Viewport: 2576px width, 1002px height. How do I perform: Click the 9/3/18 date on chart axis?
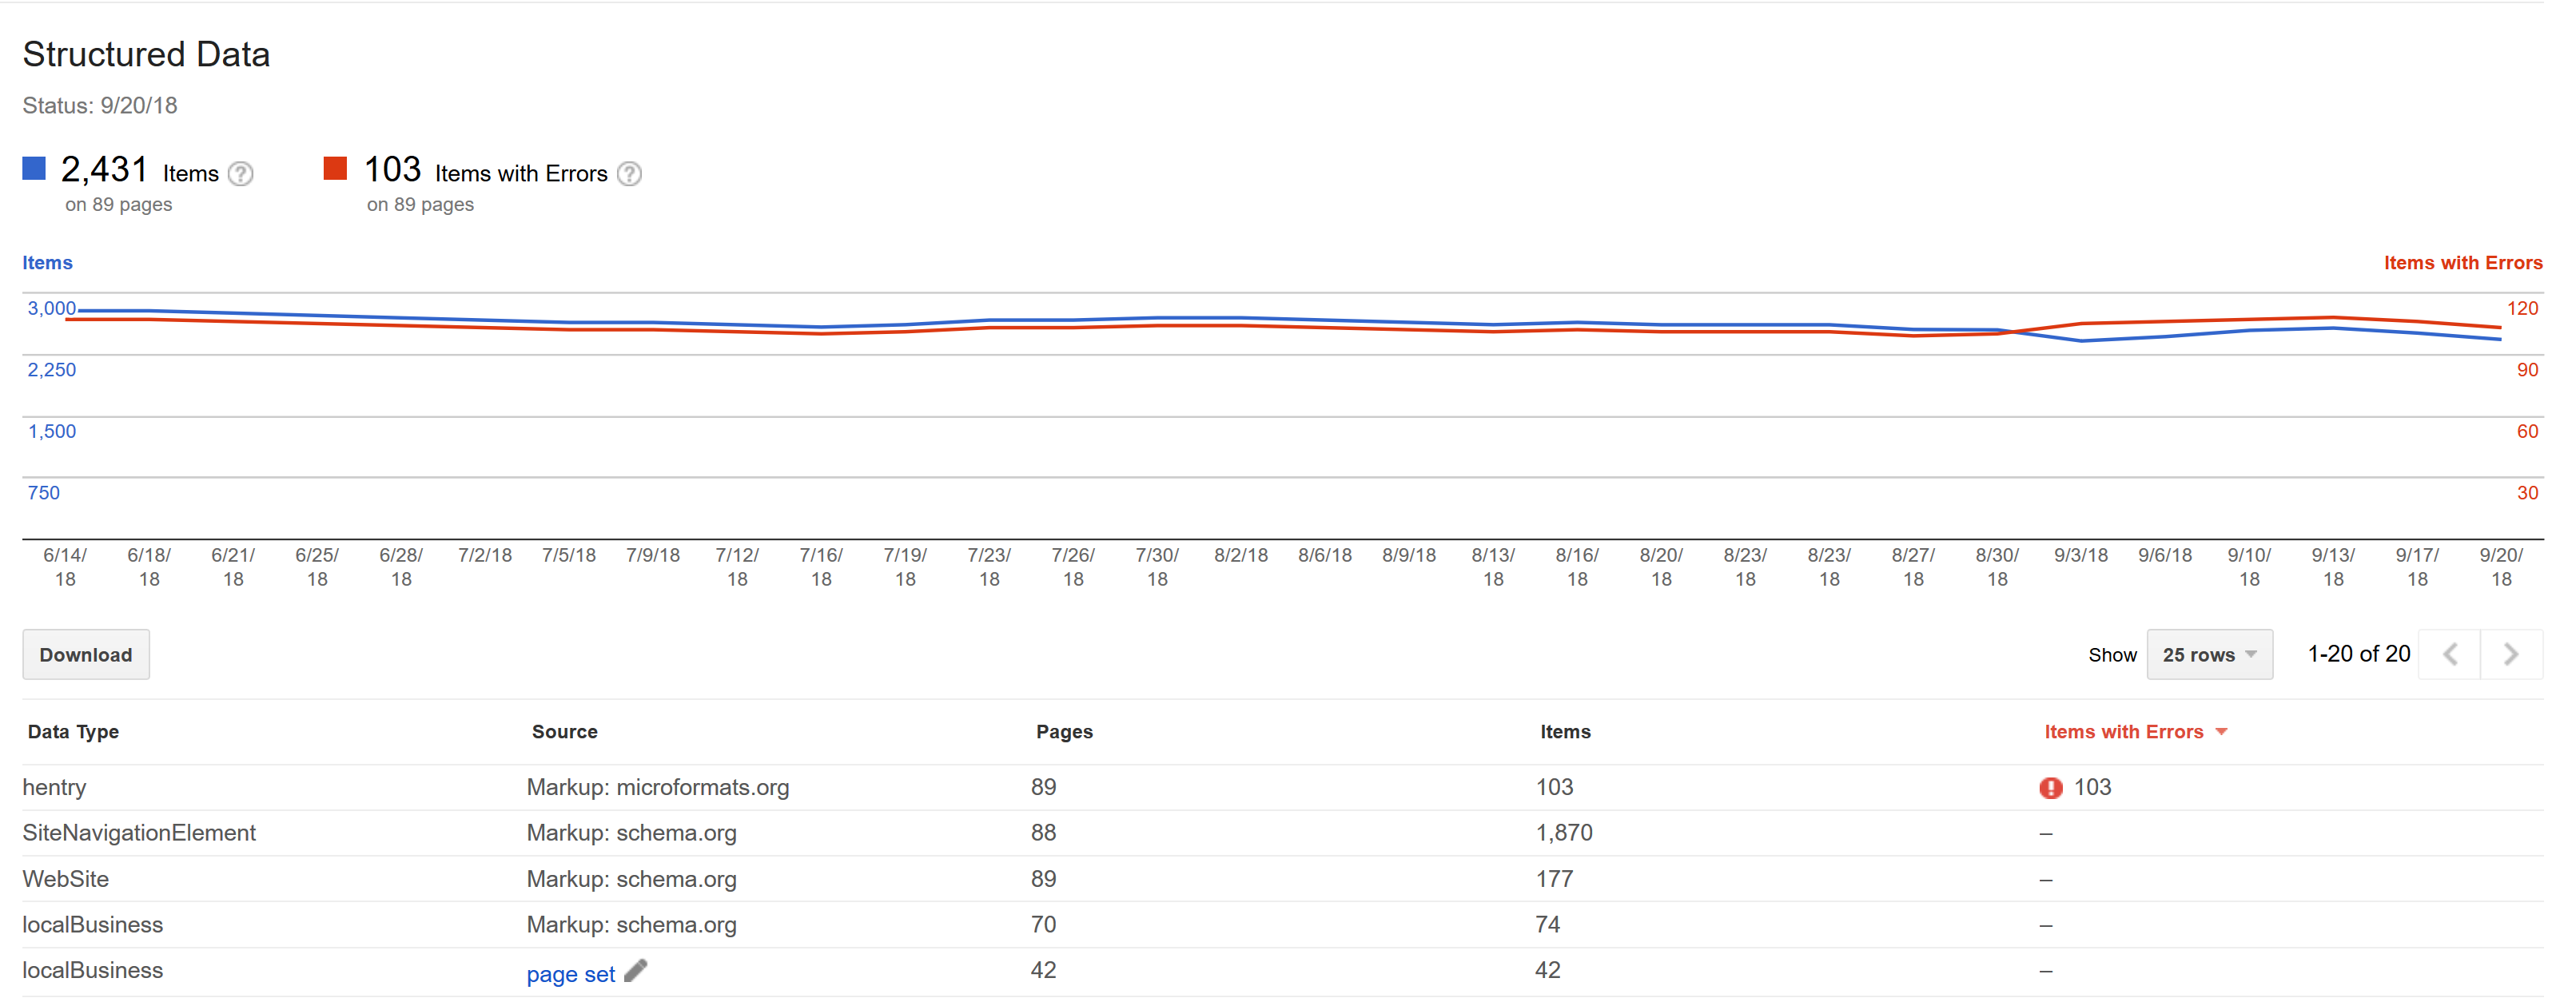[x=2080, y=556]
